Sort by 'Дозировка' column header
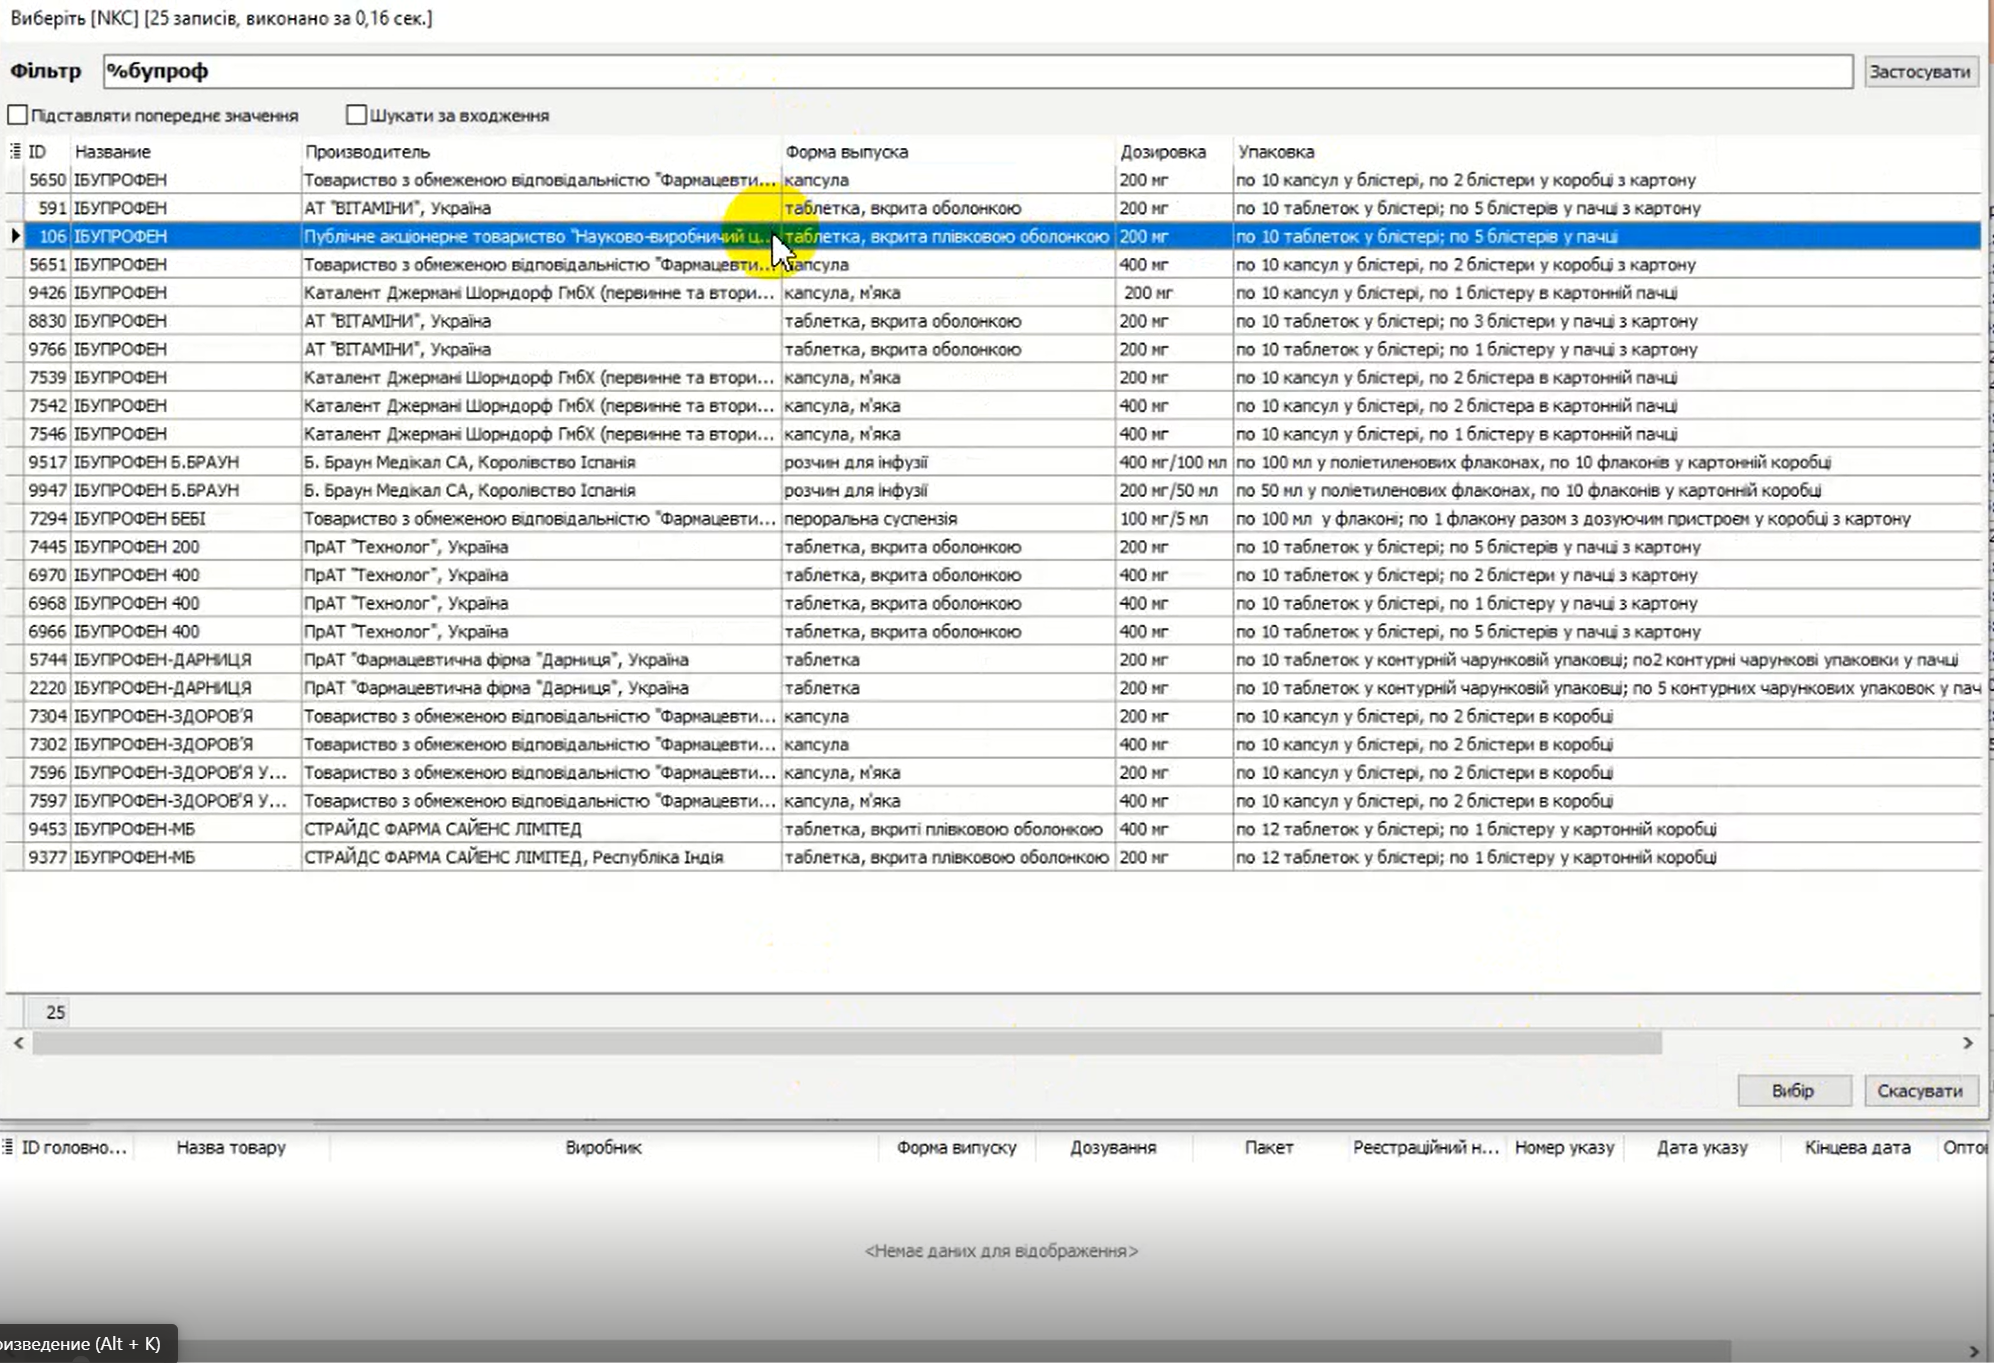 pyautogui.click(x=1162, y=152)
